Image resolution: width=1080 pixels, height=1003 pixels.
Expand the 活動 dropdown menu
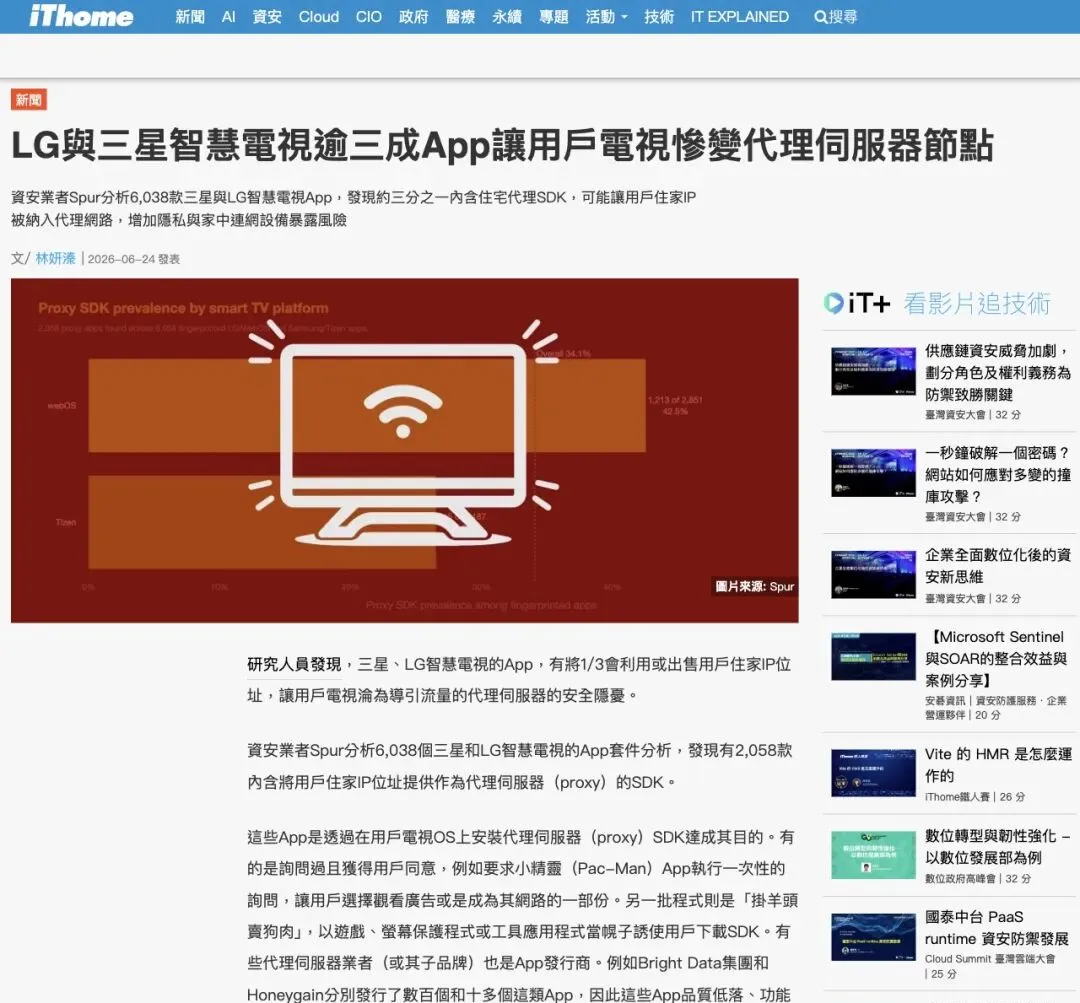click(x=606, y=17)
